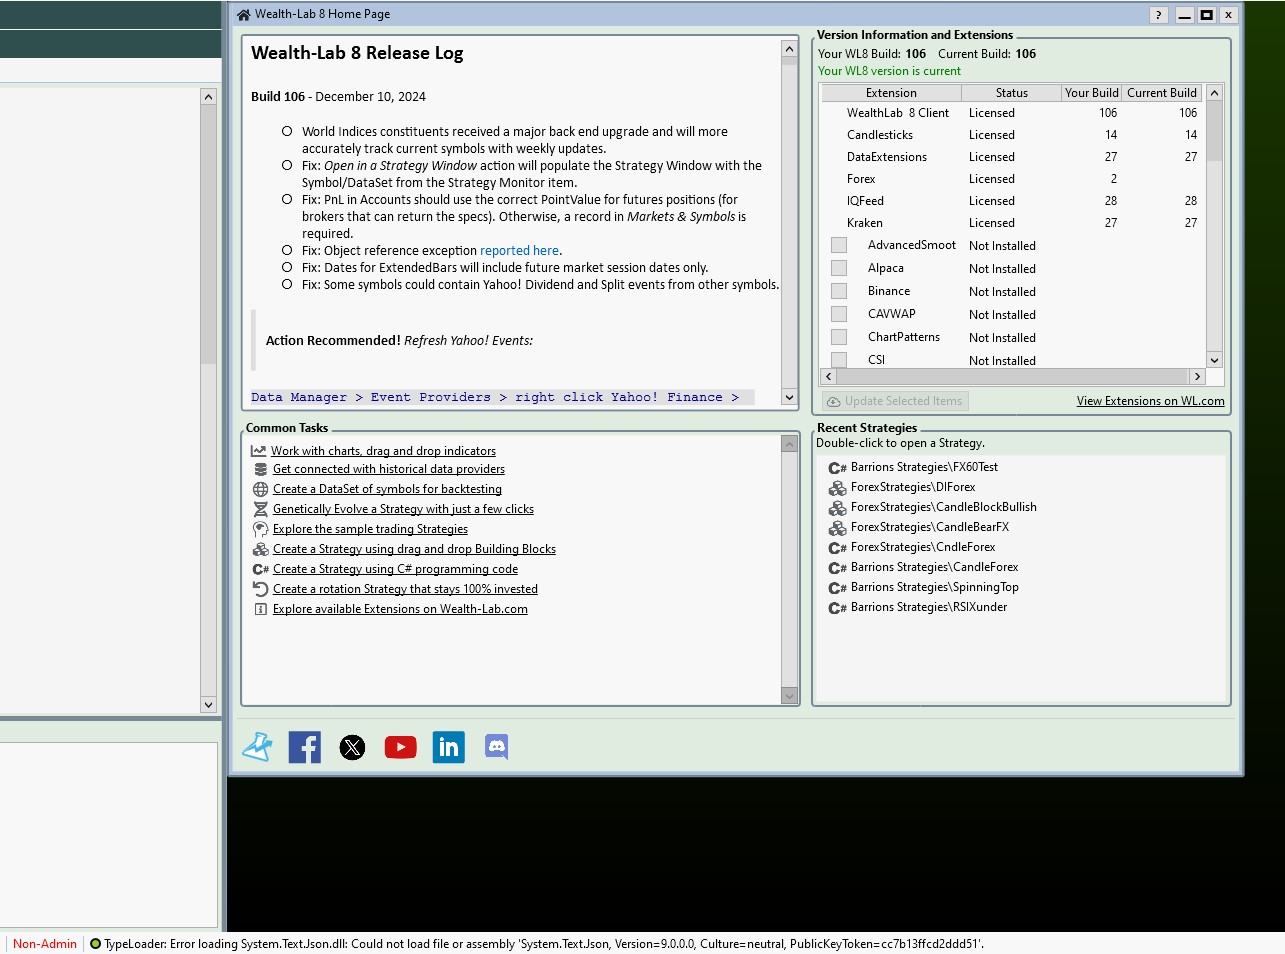1285x954 pixels.
Task: Click Update Selected Items button
Action: 895,401
